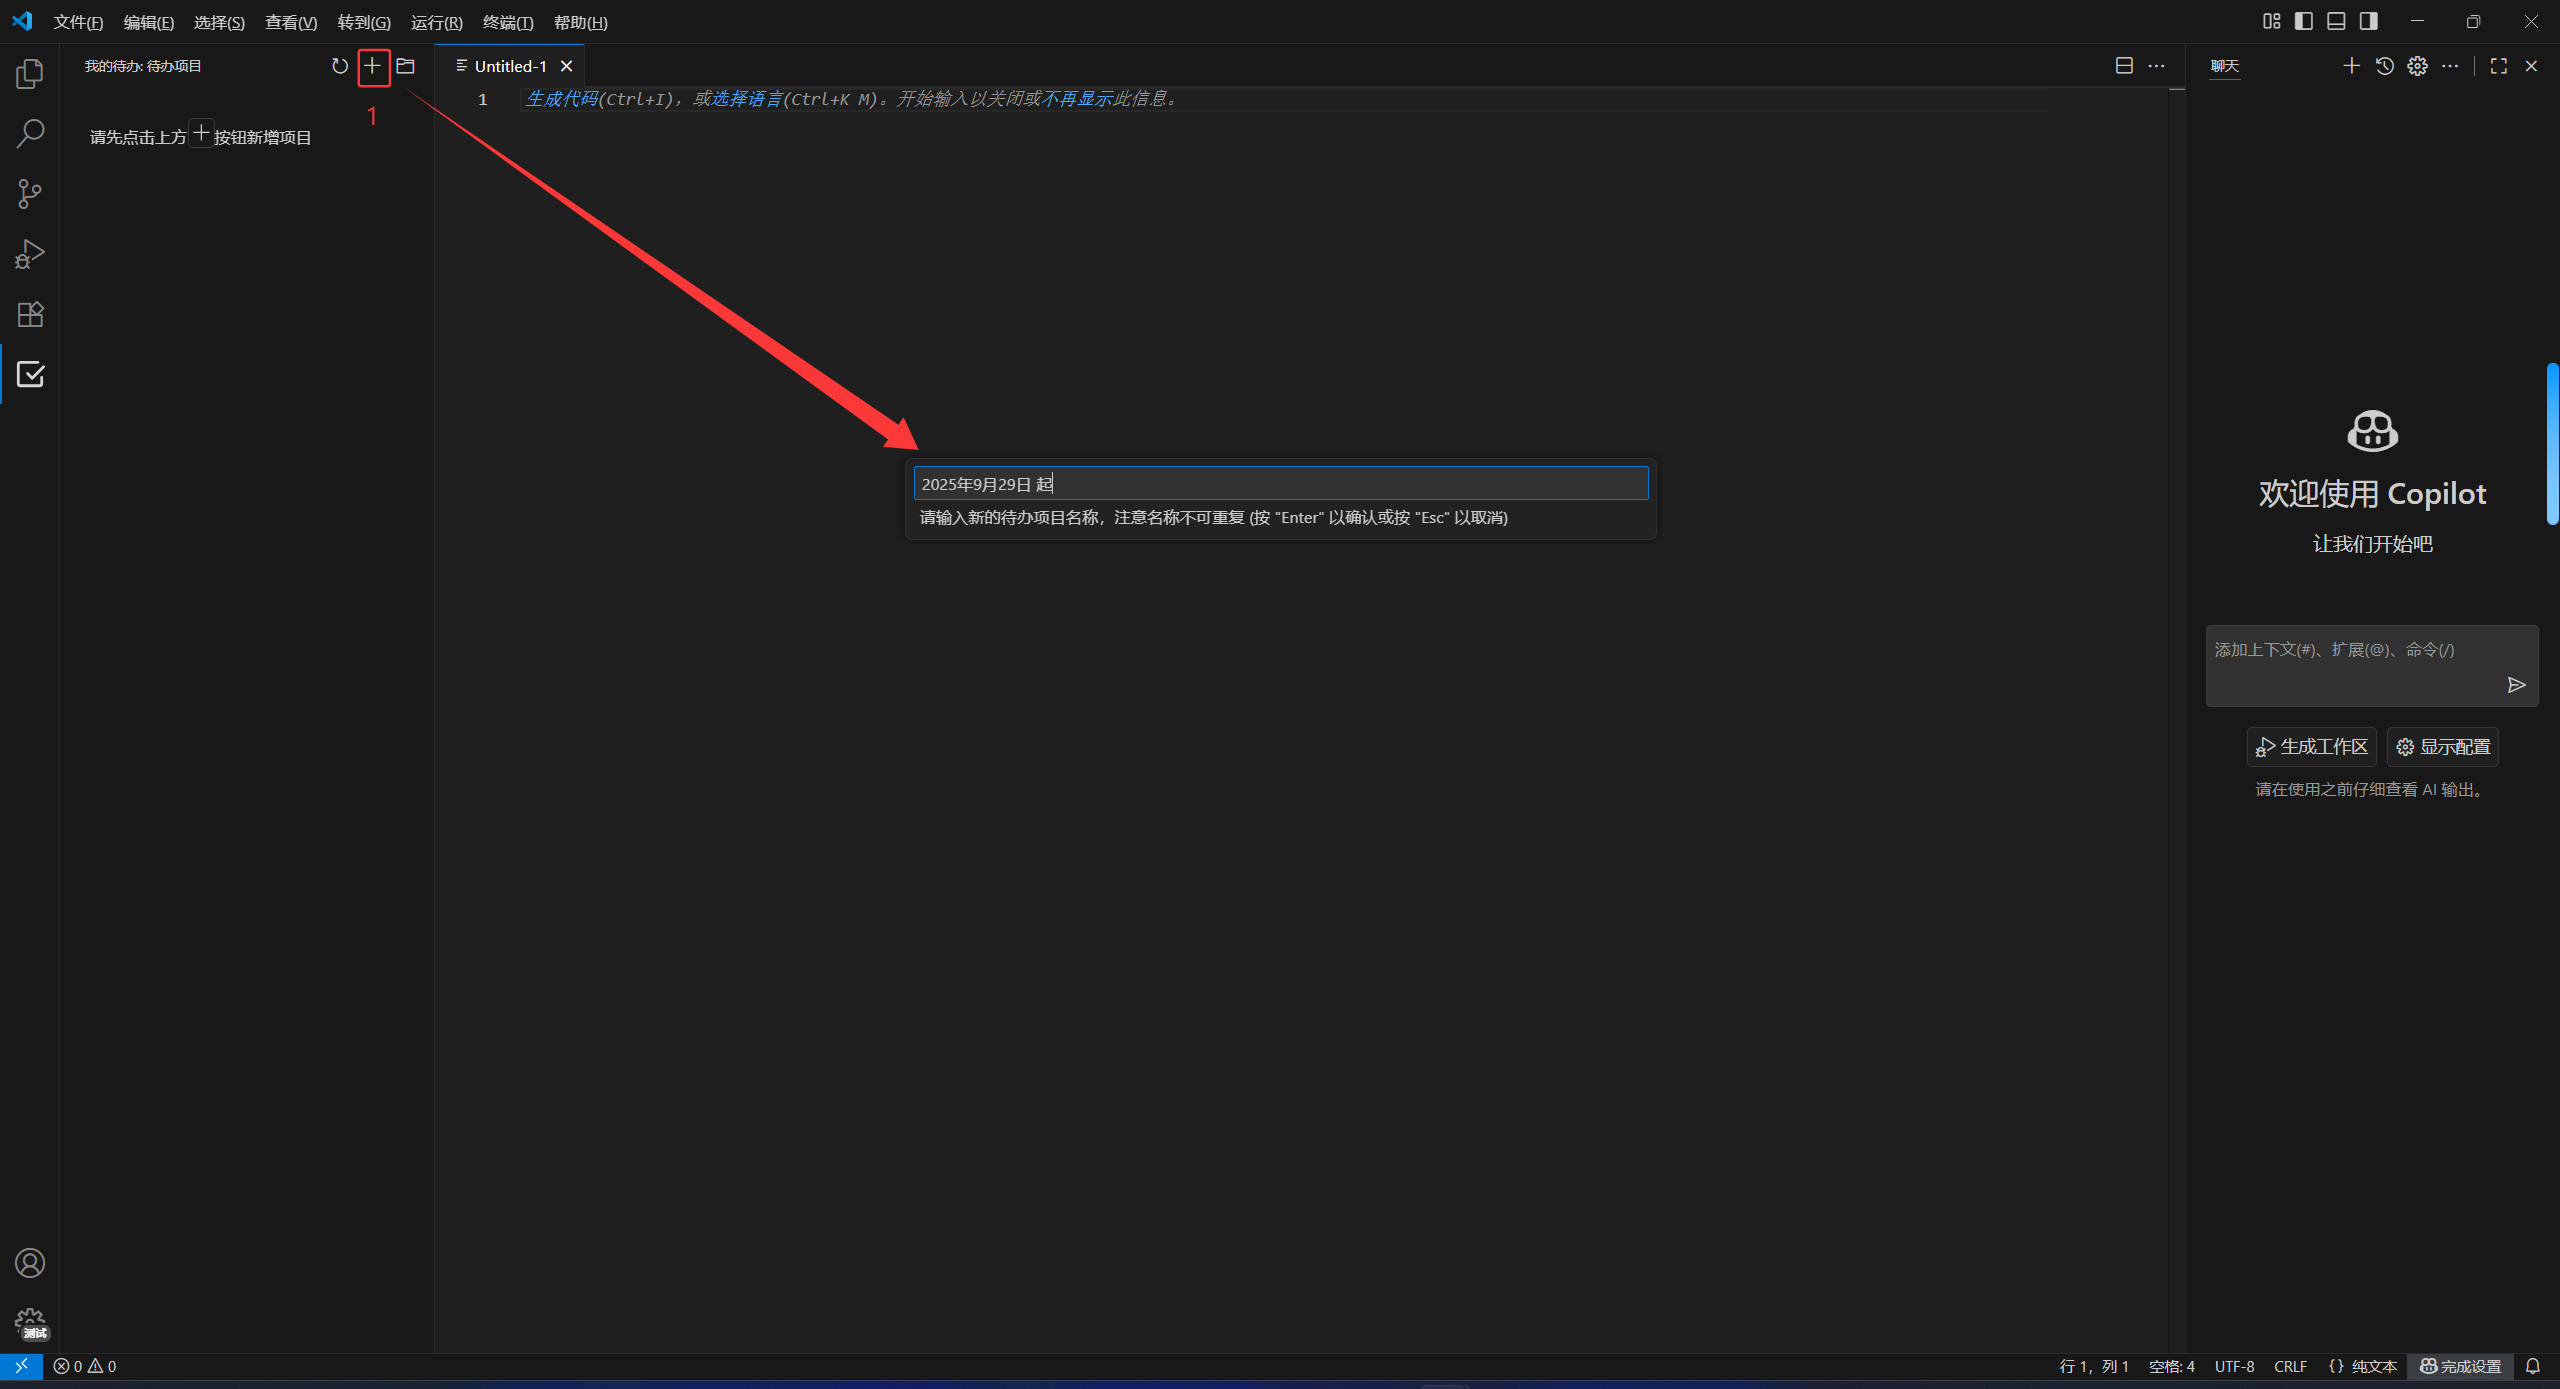Open the 终端 menu
2560x1389 pixels.
(x=507, y=22)
